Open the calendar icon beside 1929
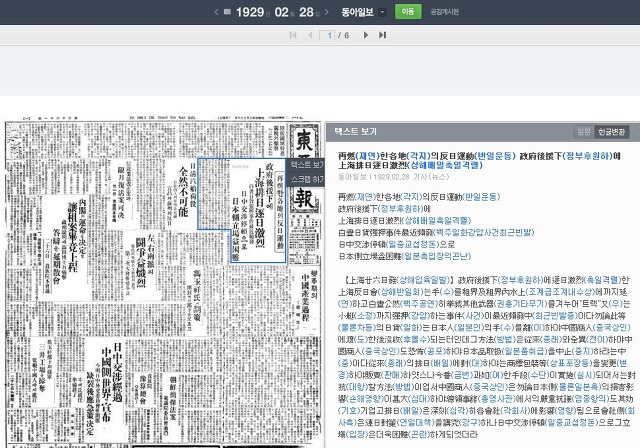Viewport: 640px width, 448px height. [227, 12]
